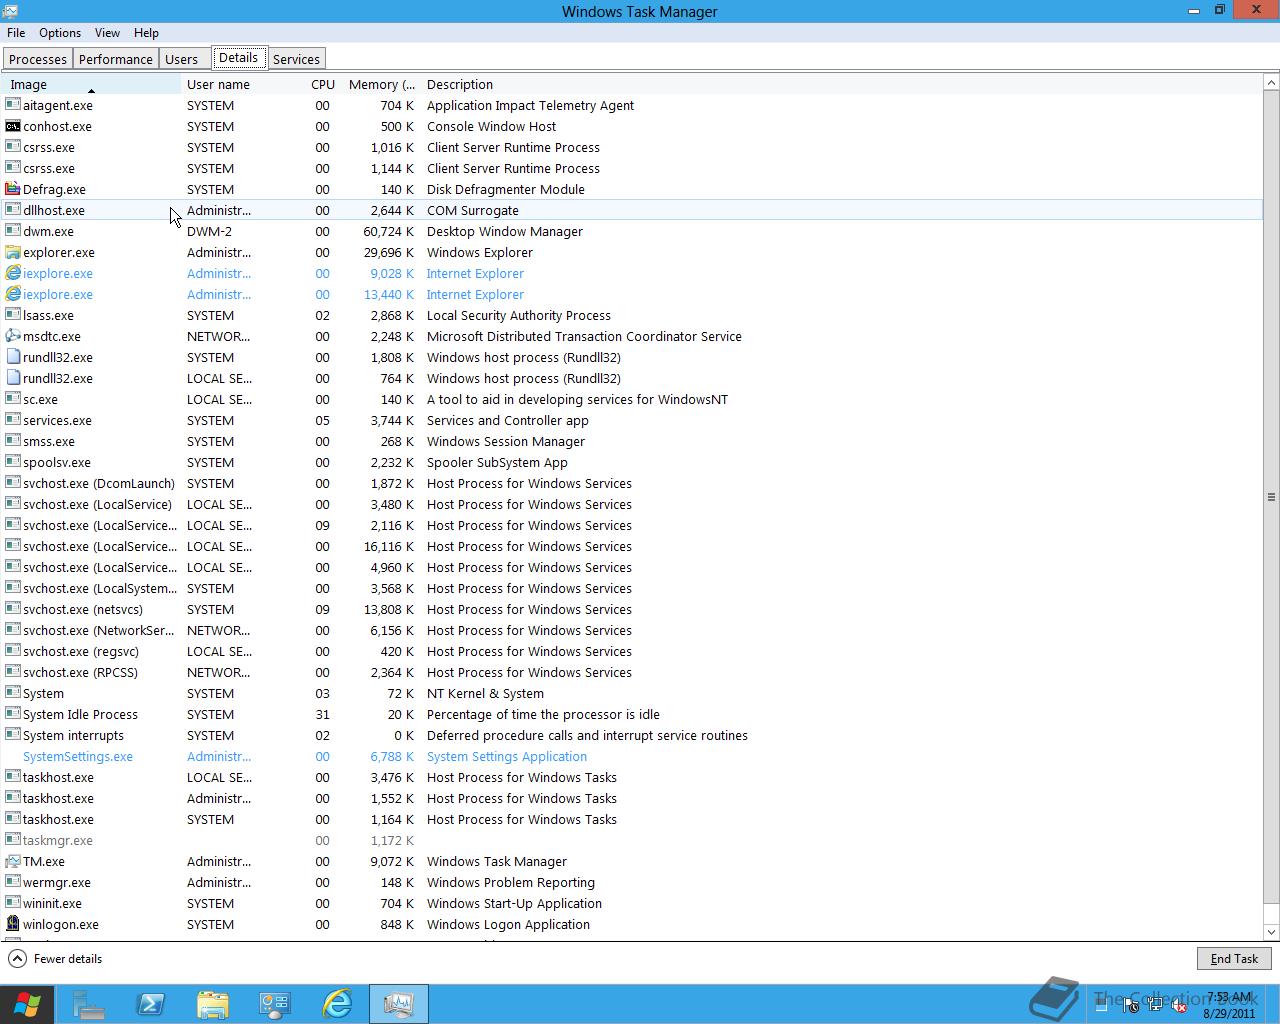1280x1024 pixels.
Task: Click the LOCAL SE rundll32.exe file icon
Action: point(13,378)
